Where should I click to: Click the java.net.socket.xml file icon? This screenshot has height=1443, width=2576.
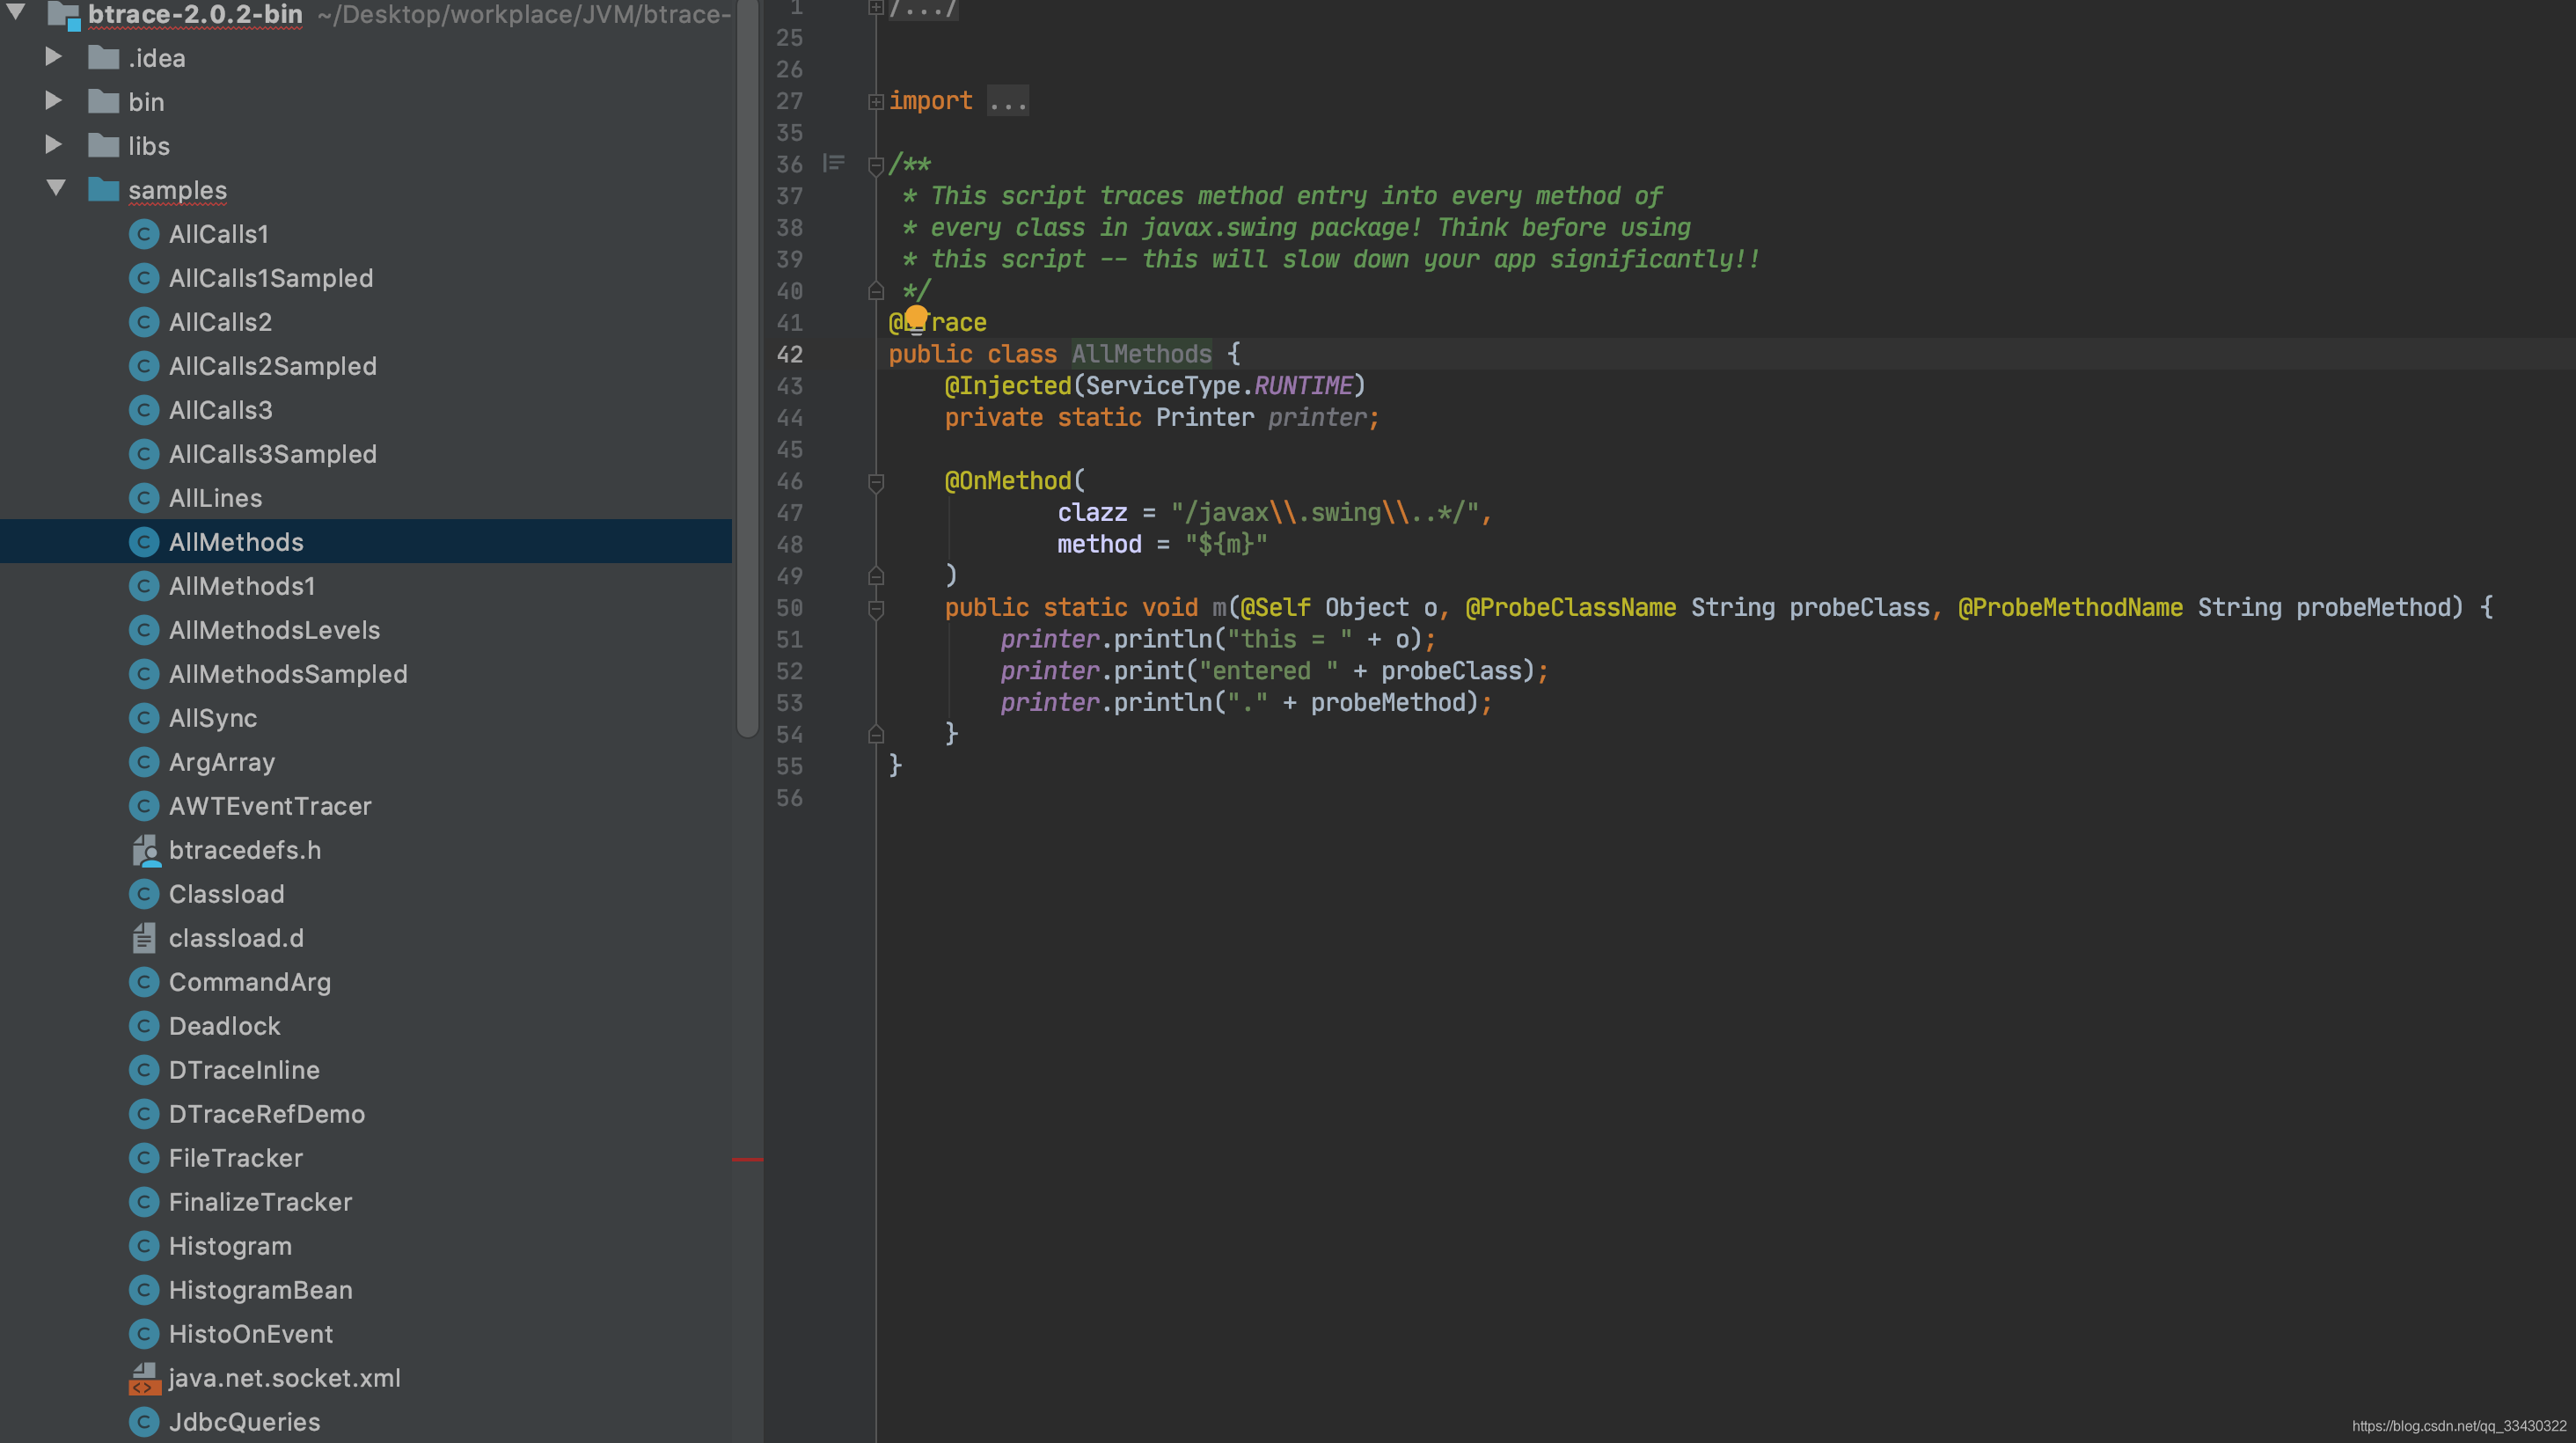coord(144,1378)
